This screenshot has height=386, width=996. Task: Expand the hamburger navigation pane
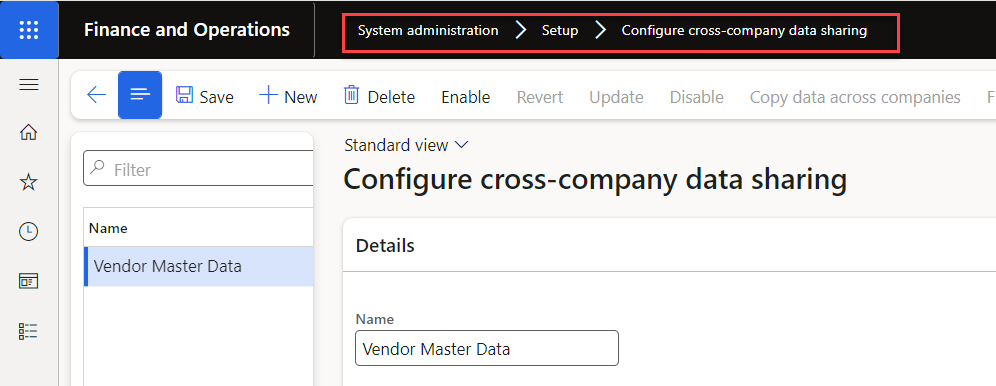click(x=29, y=84)
